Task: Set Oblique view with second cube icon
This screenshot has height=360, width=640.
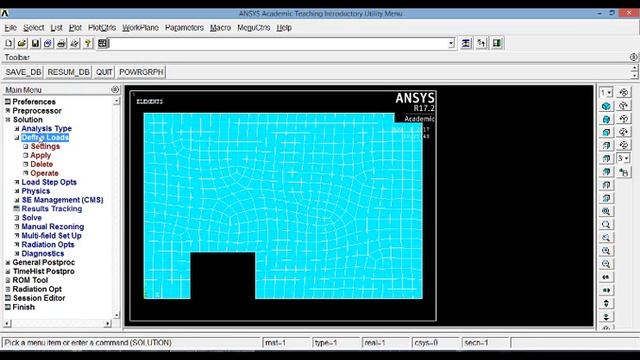Action: click(606, 119)
